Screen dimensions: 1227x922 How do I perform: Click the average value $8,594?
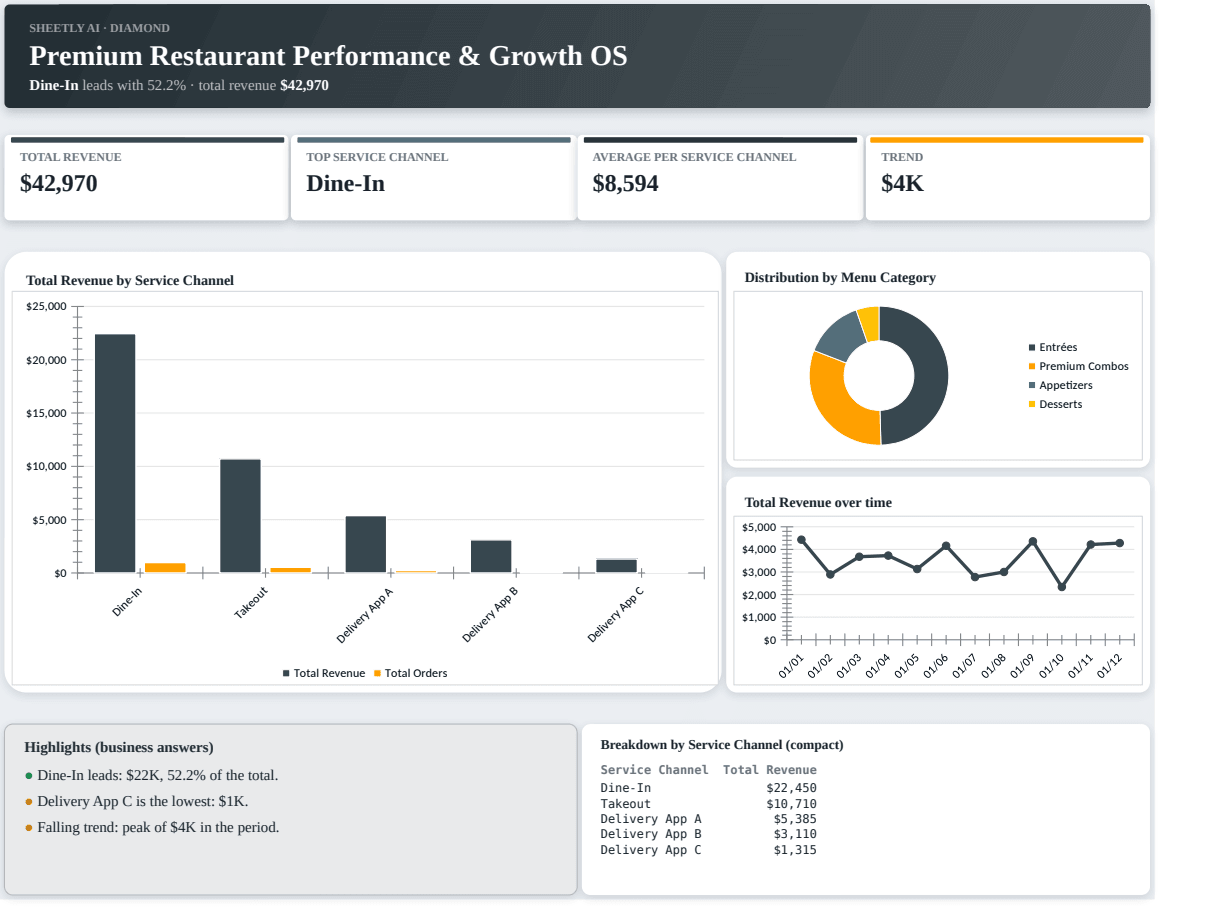coord(625,184)
